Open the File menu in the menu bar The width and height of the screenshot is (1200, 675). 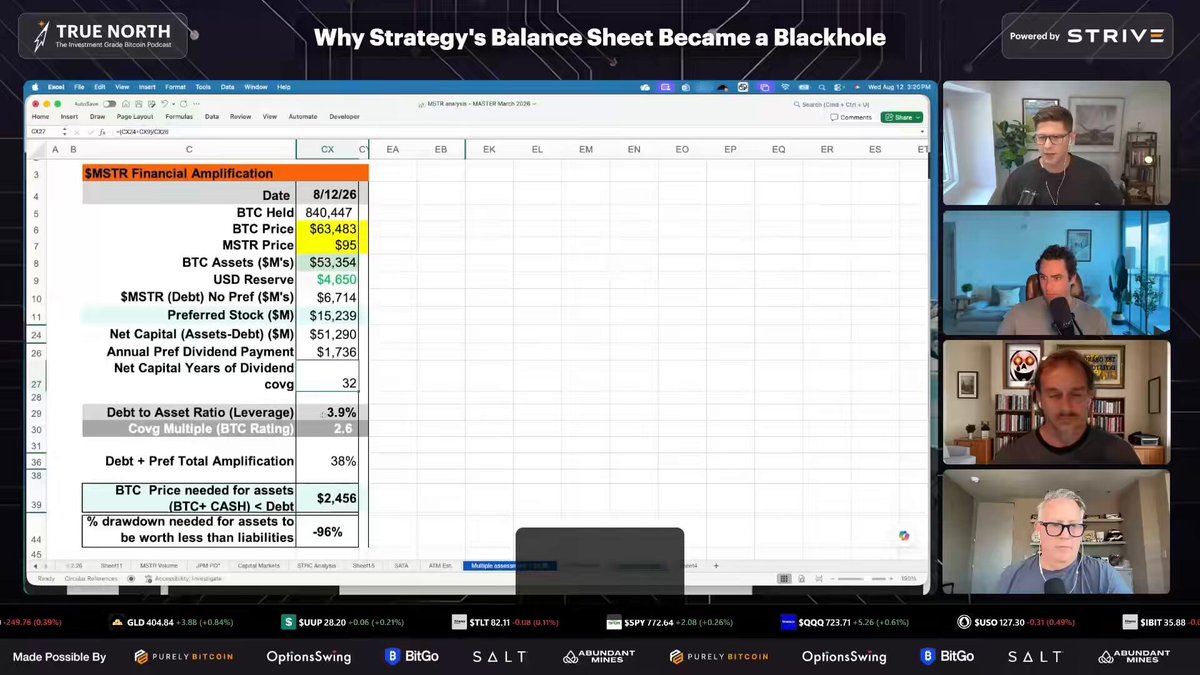coord(79,87)
